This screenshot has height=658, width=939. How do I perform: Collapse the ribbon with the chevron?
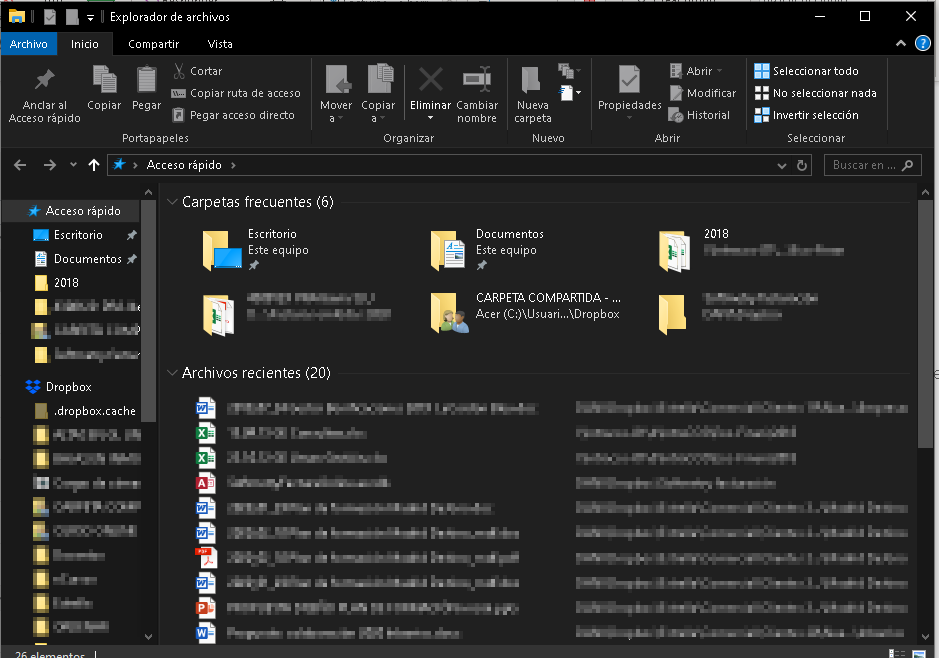pos(901,44)
